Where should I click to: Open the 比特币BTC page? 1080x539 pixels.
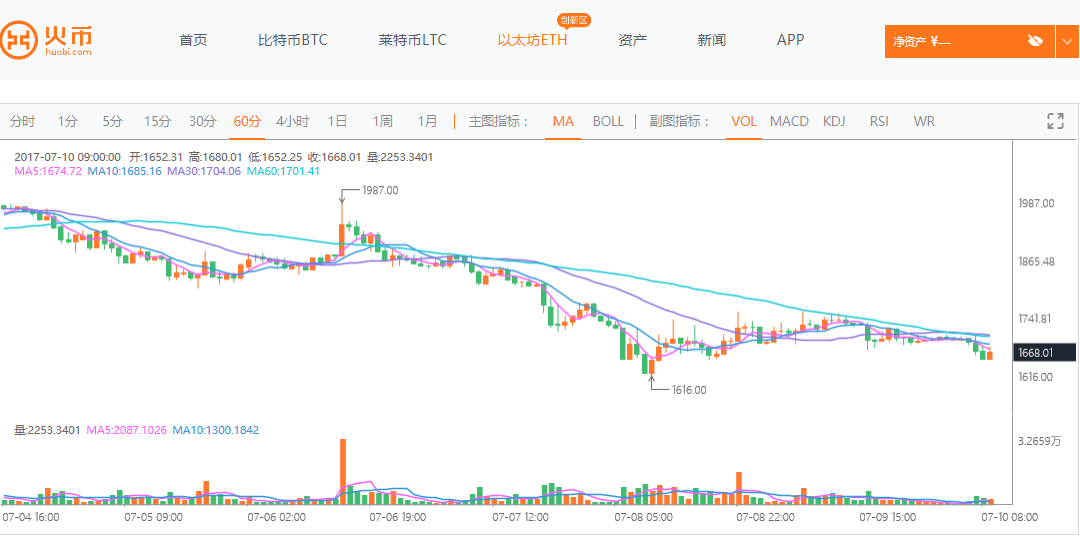click(293, 40)
